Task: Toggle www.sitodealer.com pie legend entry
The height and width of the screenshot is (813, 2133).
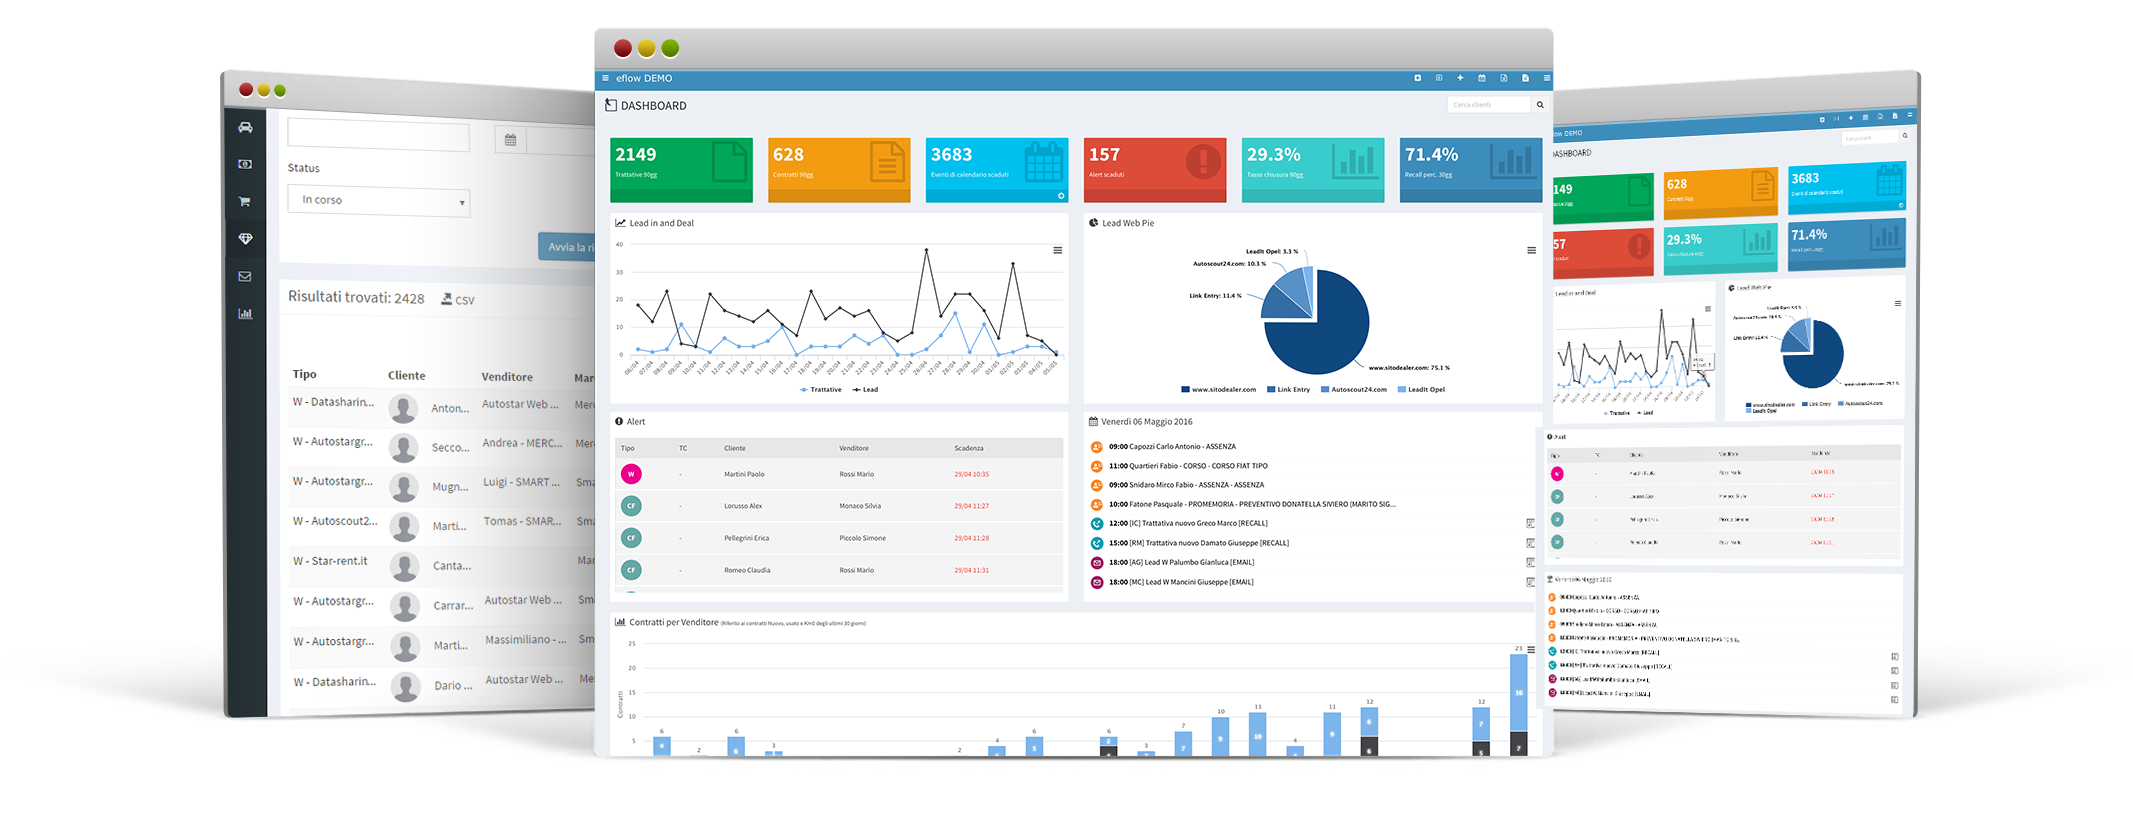Action: point(1218,390)
